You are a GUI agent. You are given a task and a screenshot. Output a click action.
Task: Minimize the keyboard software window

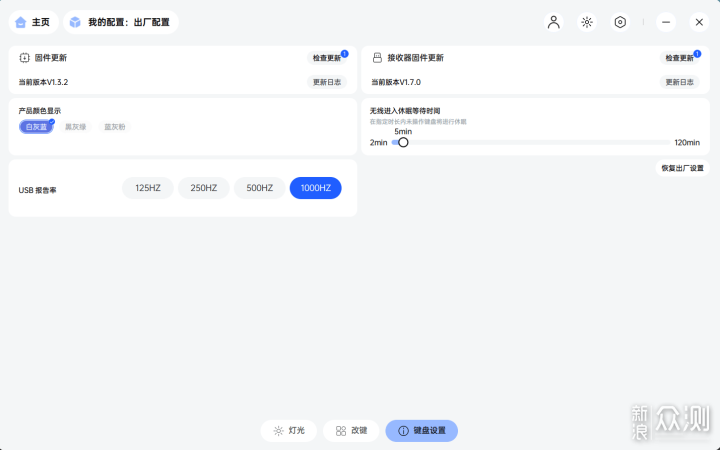pyautogui.click(x=666, y=22)
